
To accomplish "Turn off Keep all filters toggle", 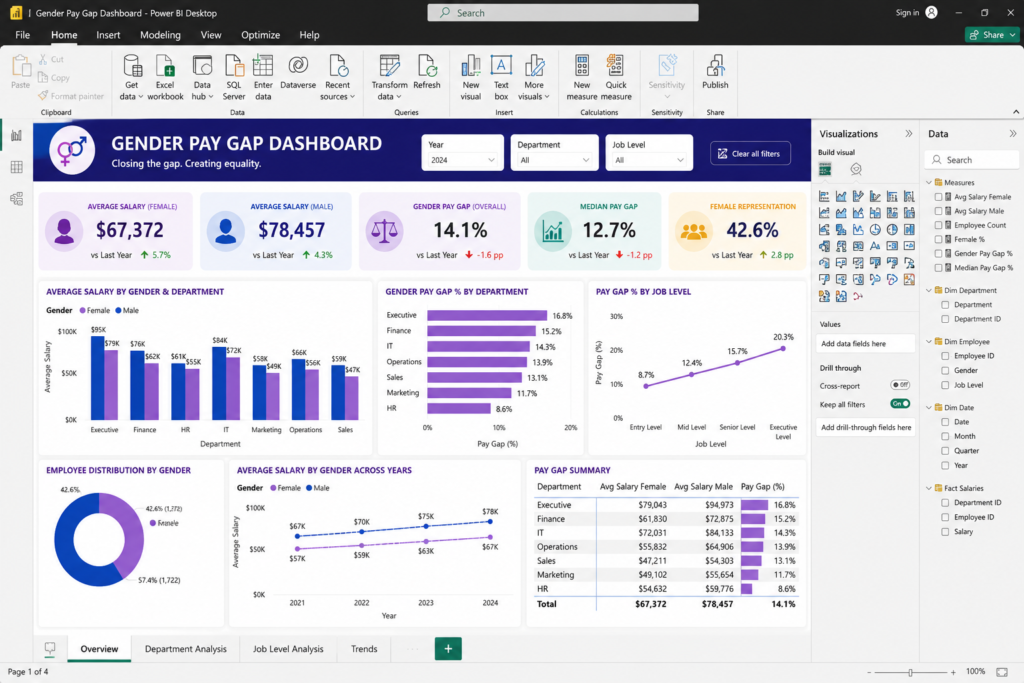I will pos(900,404).
